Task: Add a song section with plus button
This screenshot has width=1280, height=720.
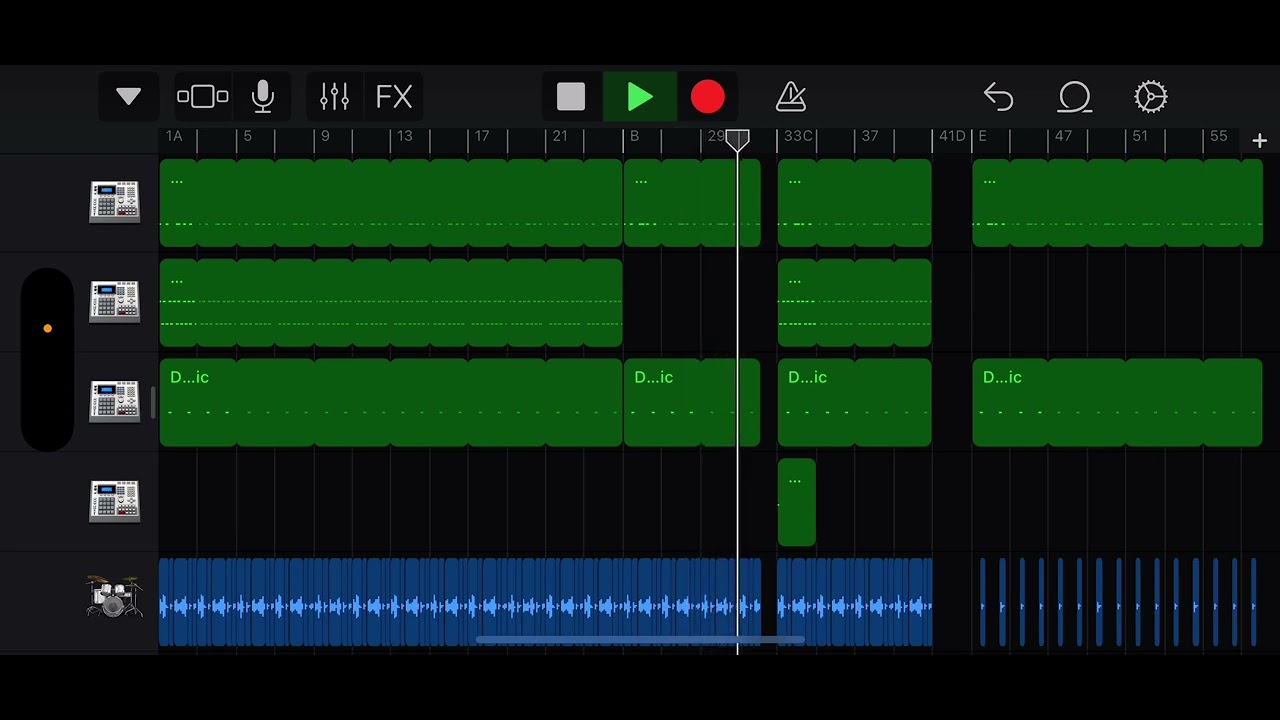Action: pos(1259,141)
